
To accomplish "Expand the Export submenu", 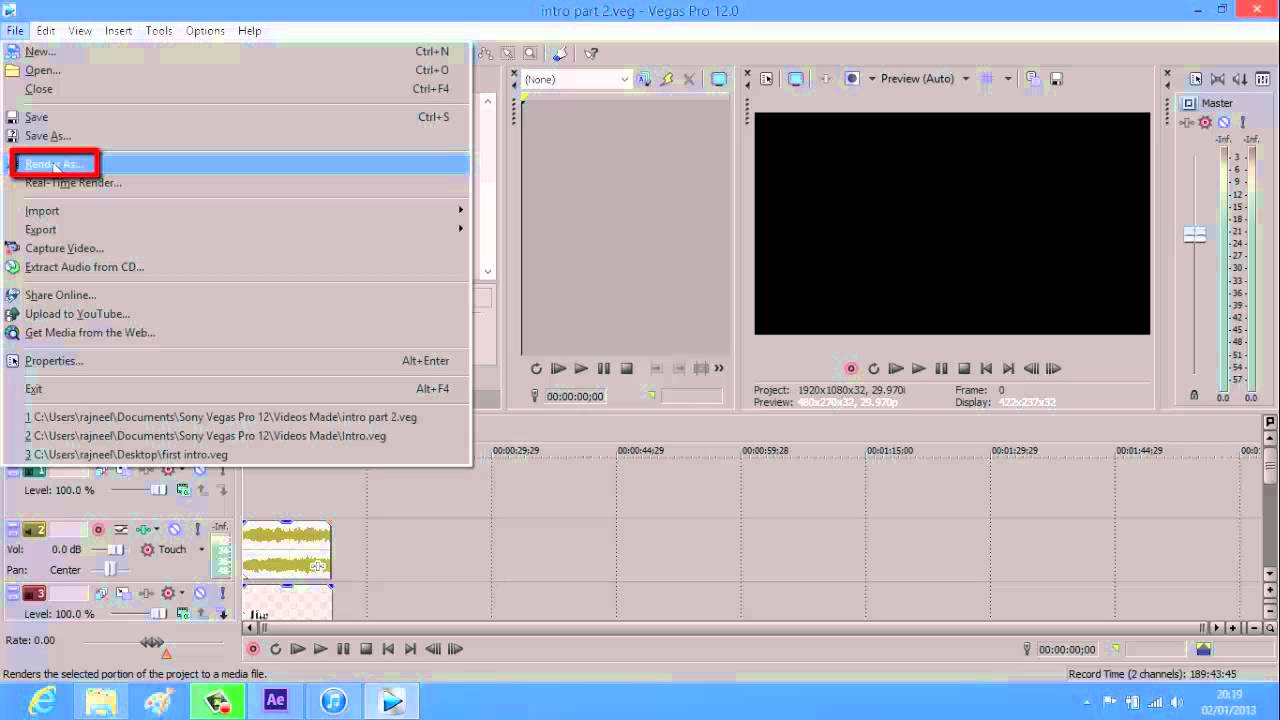I will [236, 230].
